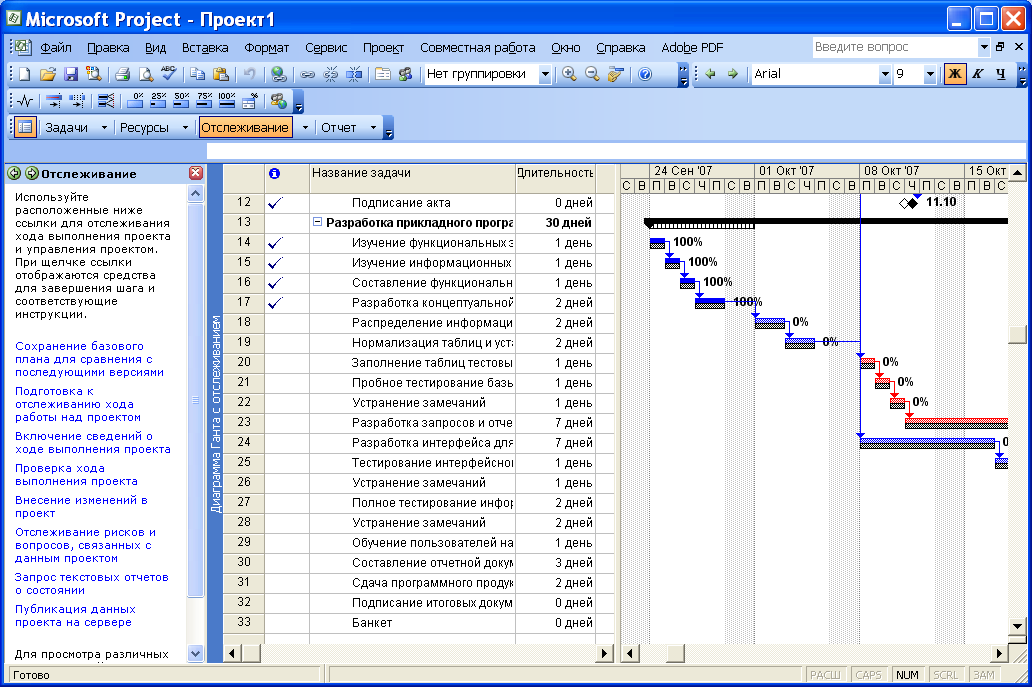Viewport: 1032px width, 687px height.
Task: Insert a hyperlink with the globe-chain icon
Action: tap(278, 74)
